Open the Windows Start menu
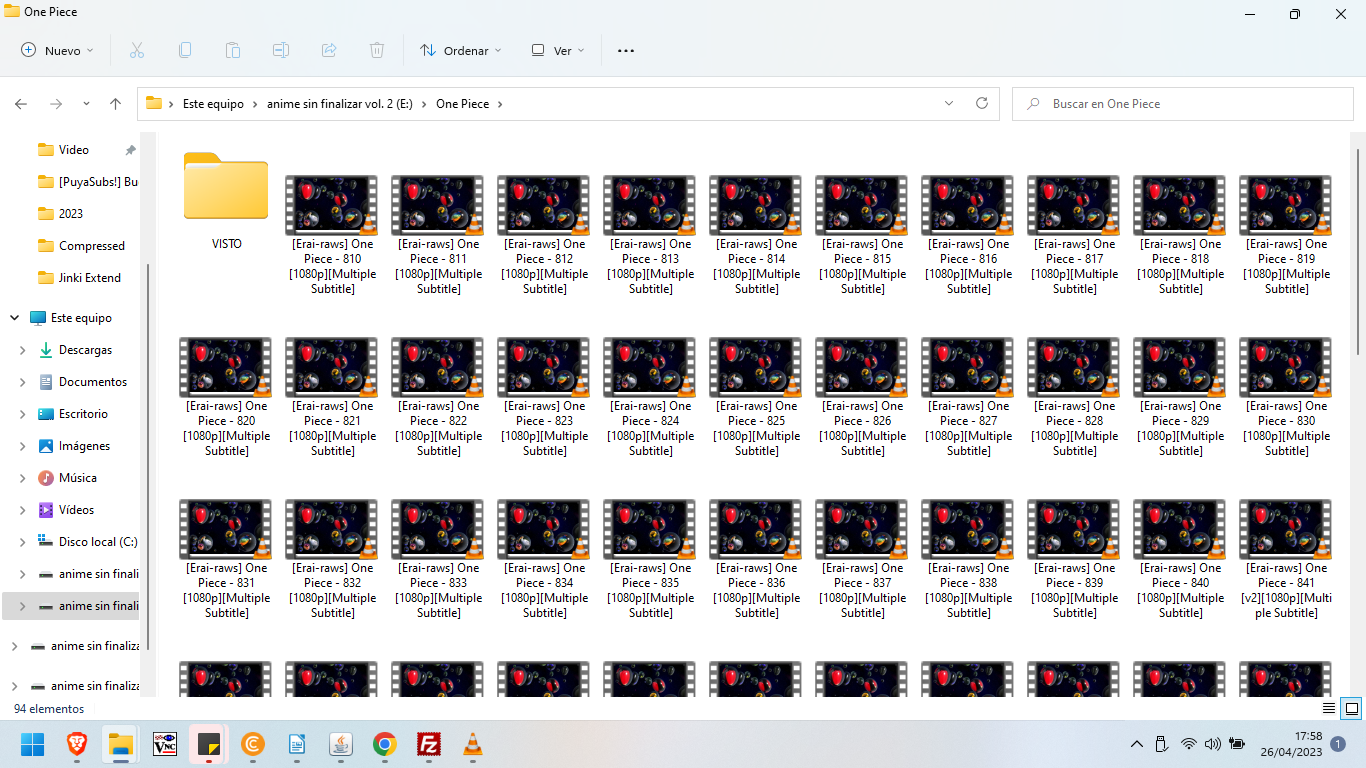This screenshot has height=768, width=1366. click(33, 744)
